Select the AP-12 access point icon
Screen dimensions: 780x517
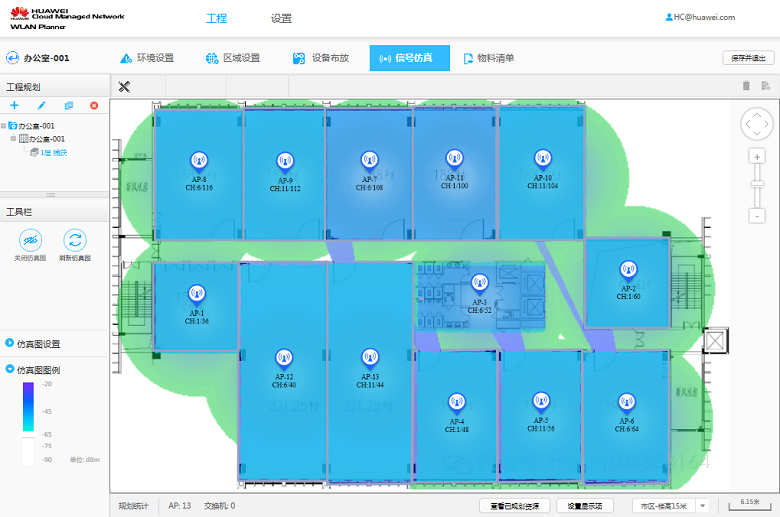click(x=284, y=358)
